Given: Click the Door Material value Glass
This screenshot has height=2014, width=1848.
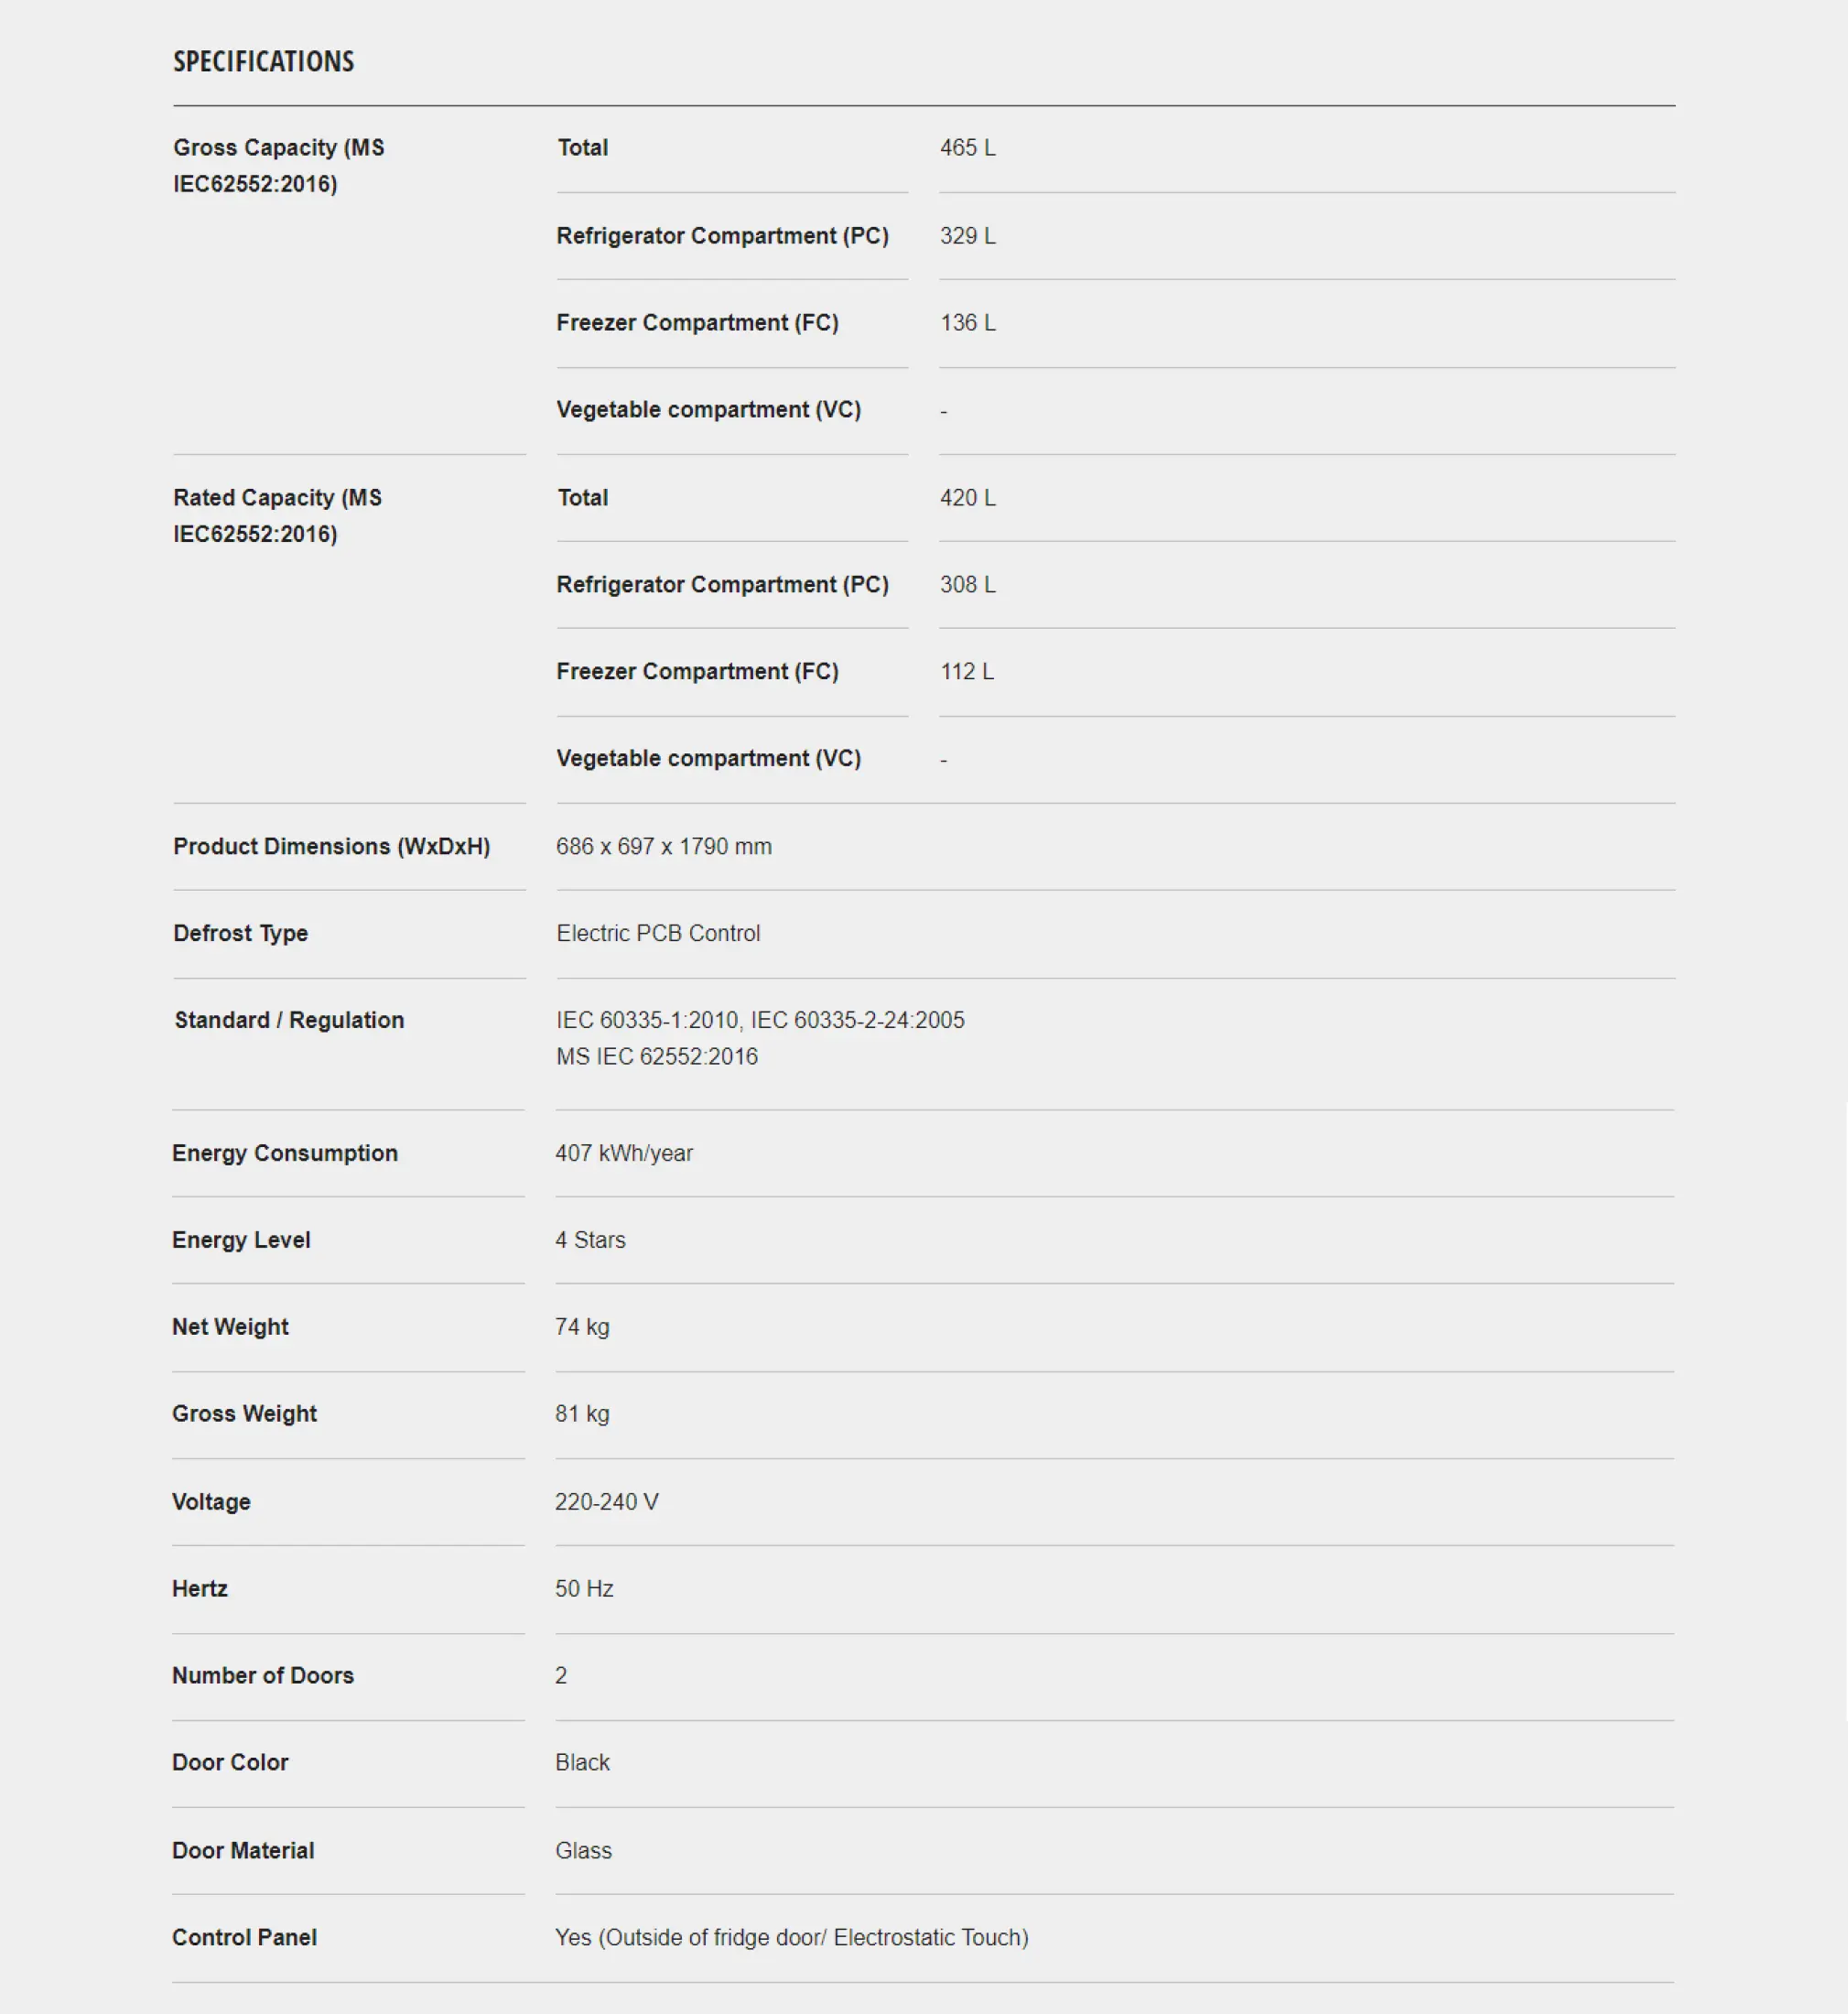Looking at the screenshot, I should [x=583, y=1852].
